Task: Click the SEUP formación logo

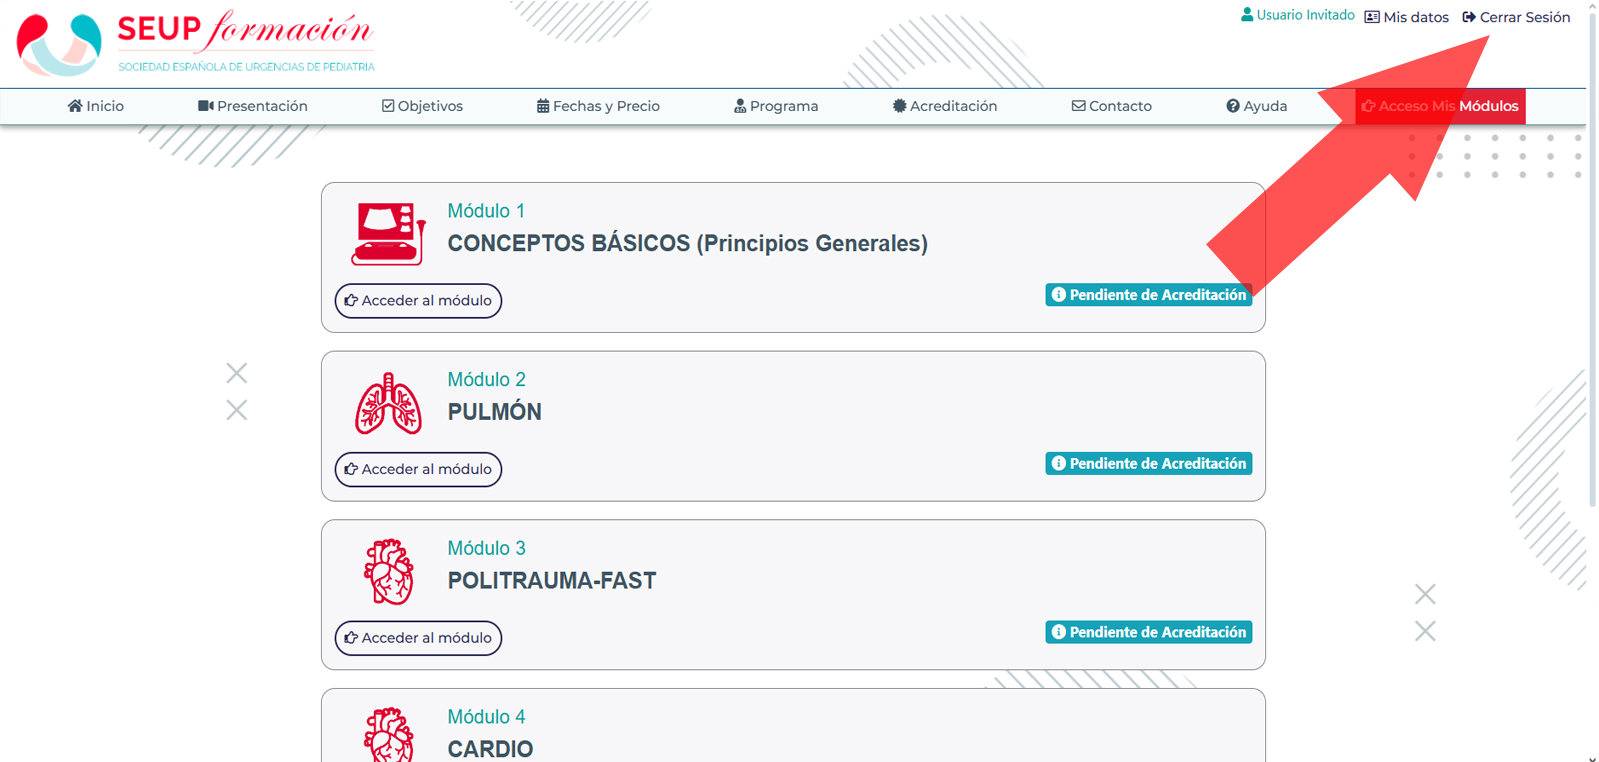Action: pyautogui.click(x=195, y=44)
